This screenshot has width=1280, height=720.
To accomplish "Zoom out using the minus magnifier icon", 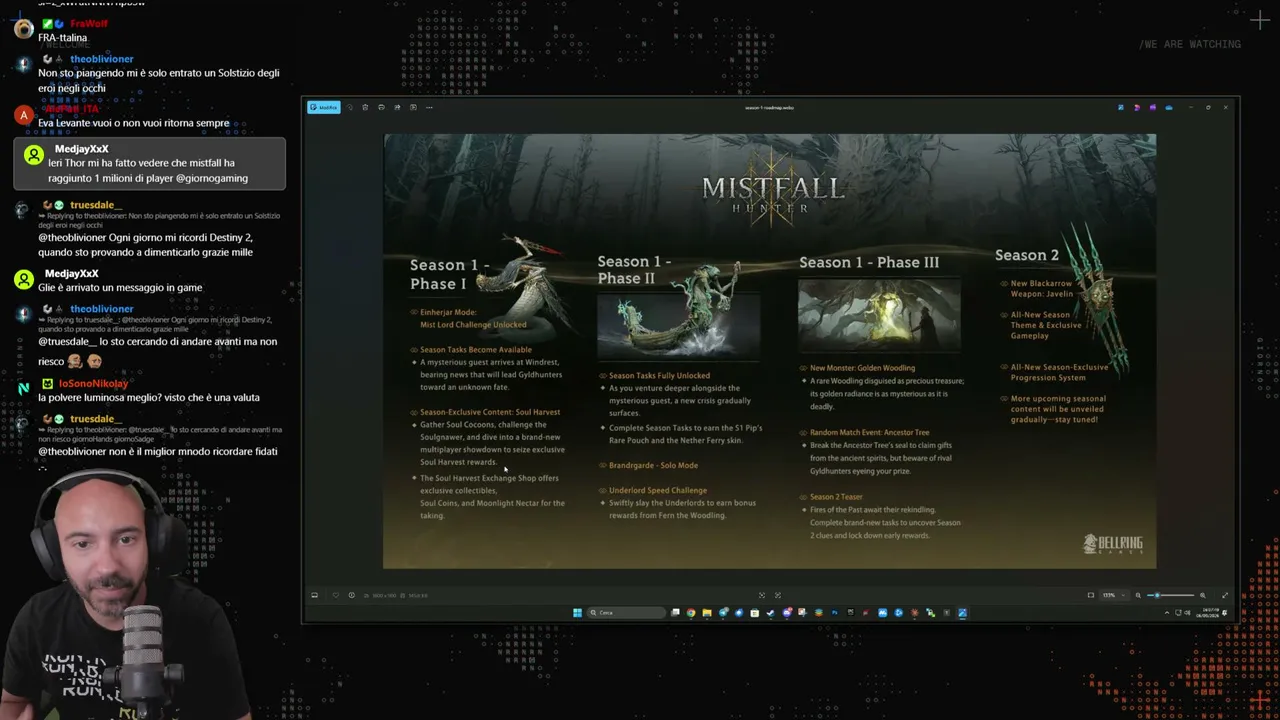I will point(1138,595).
